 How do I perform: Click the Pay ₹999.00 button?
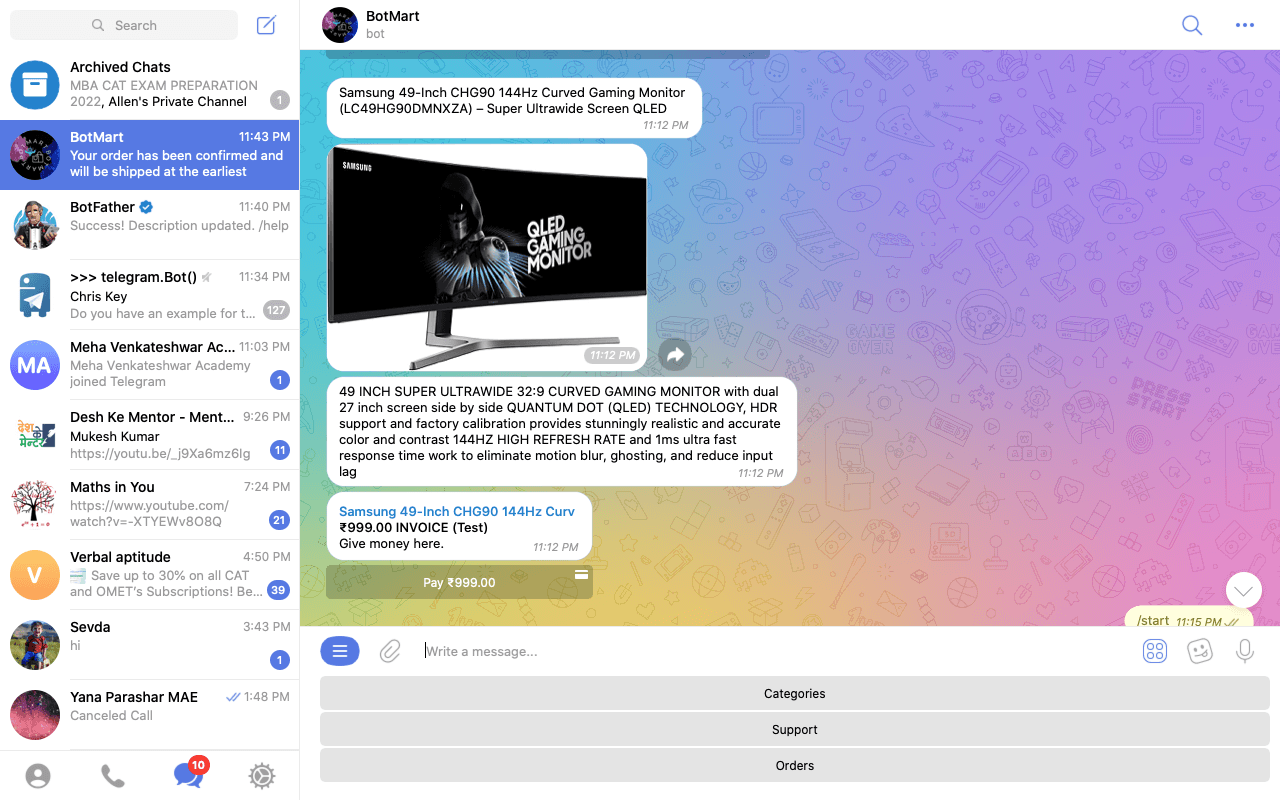click(459, 582)
